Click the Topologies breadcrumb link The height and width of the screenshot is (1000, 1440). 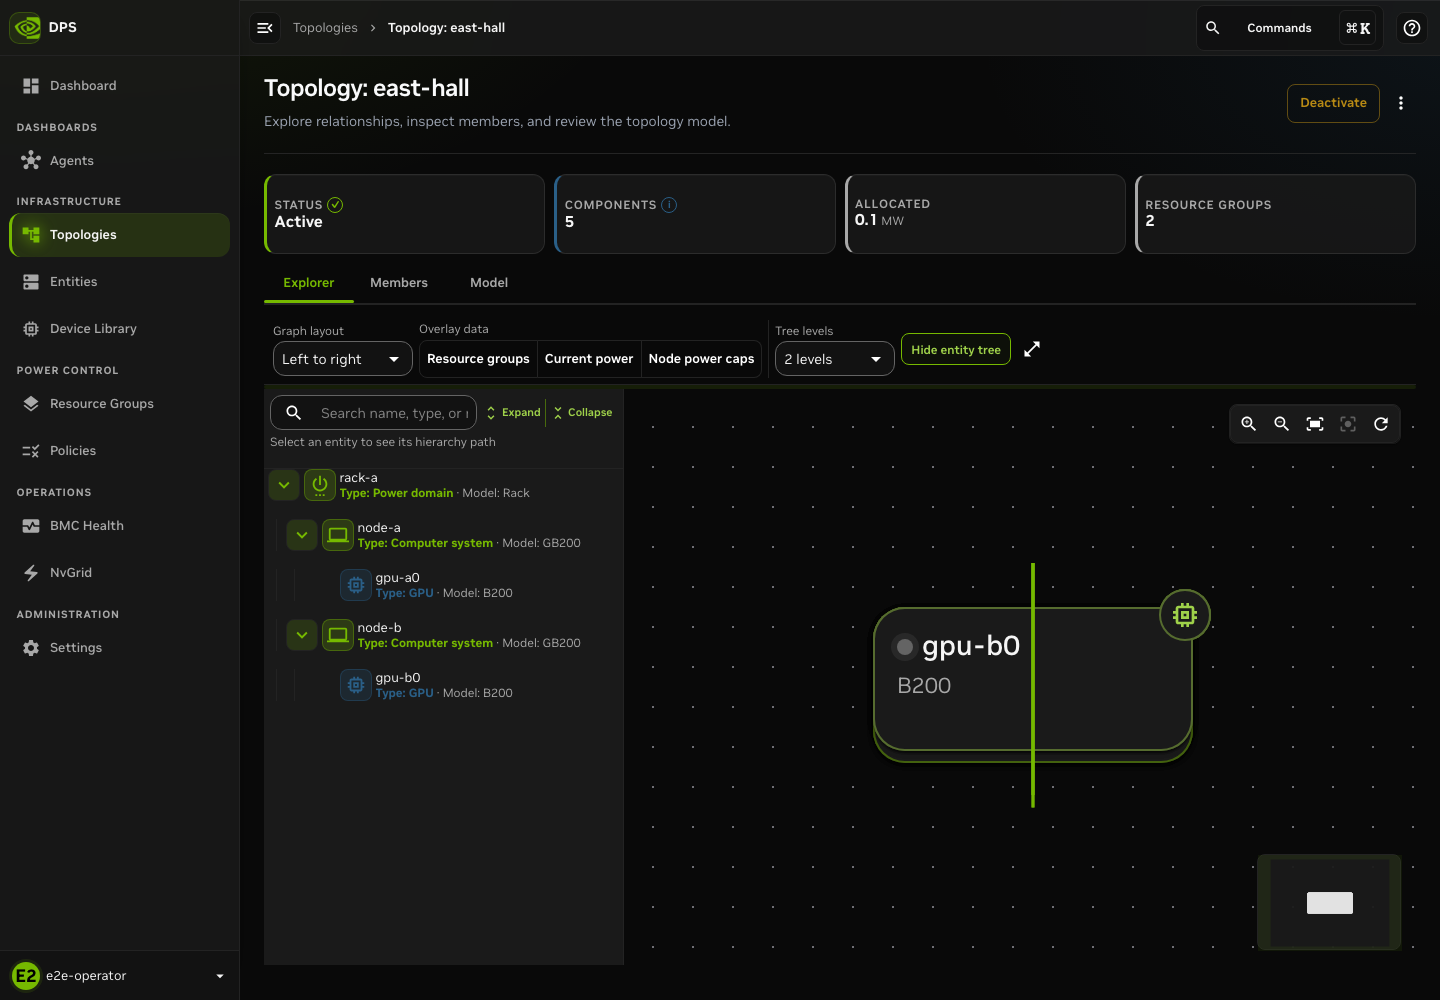[x=325, y=28]
